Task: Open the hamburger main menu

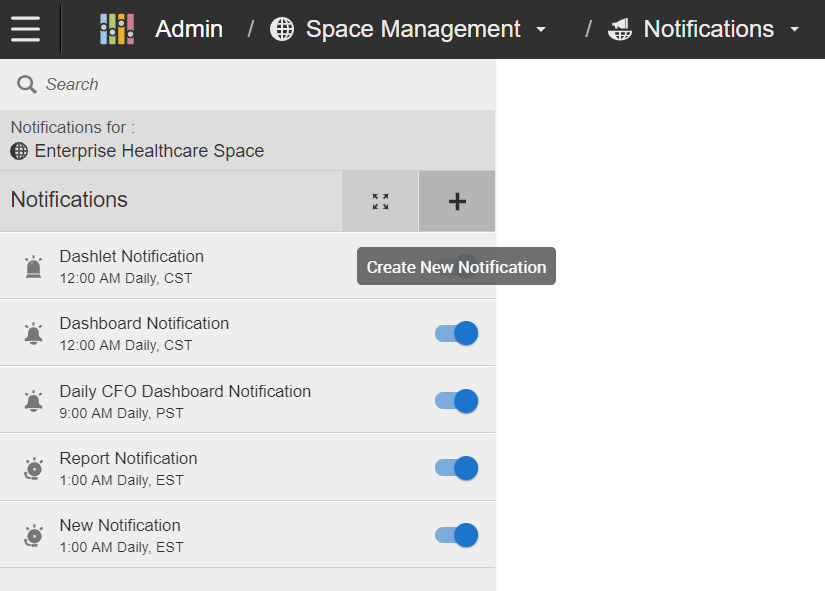Action: pos(25,29)
